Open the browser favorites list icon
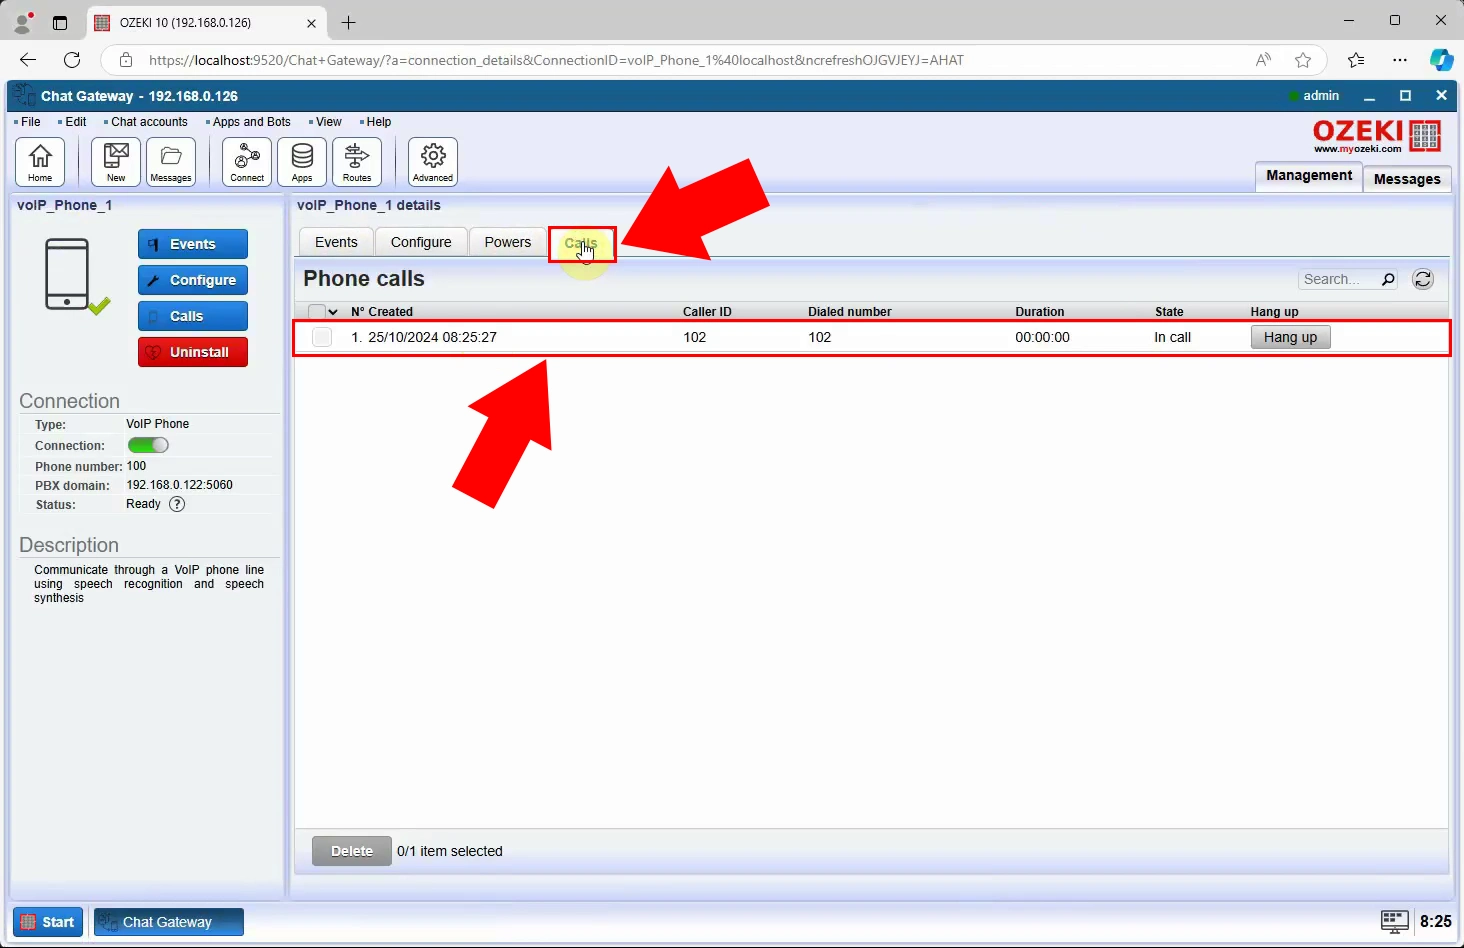The height and width of the screenshot is (948, 1464). tap(1356, 60)
